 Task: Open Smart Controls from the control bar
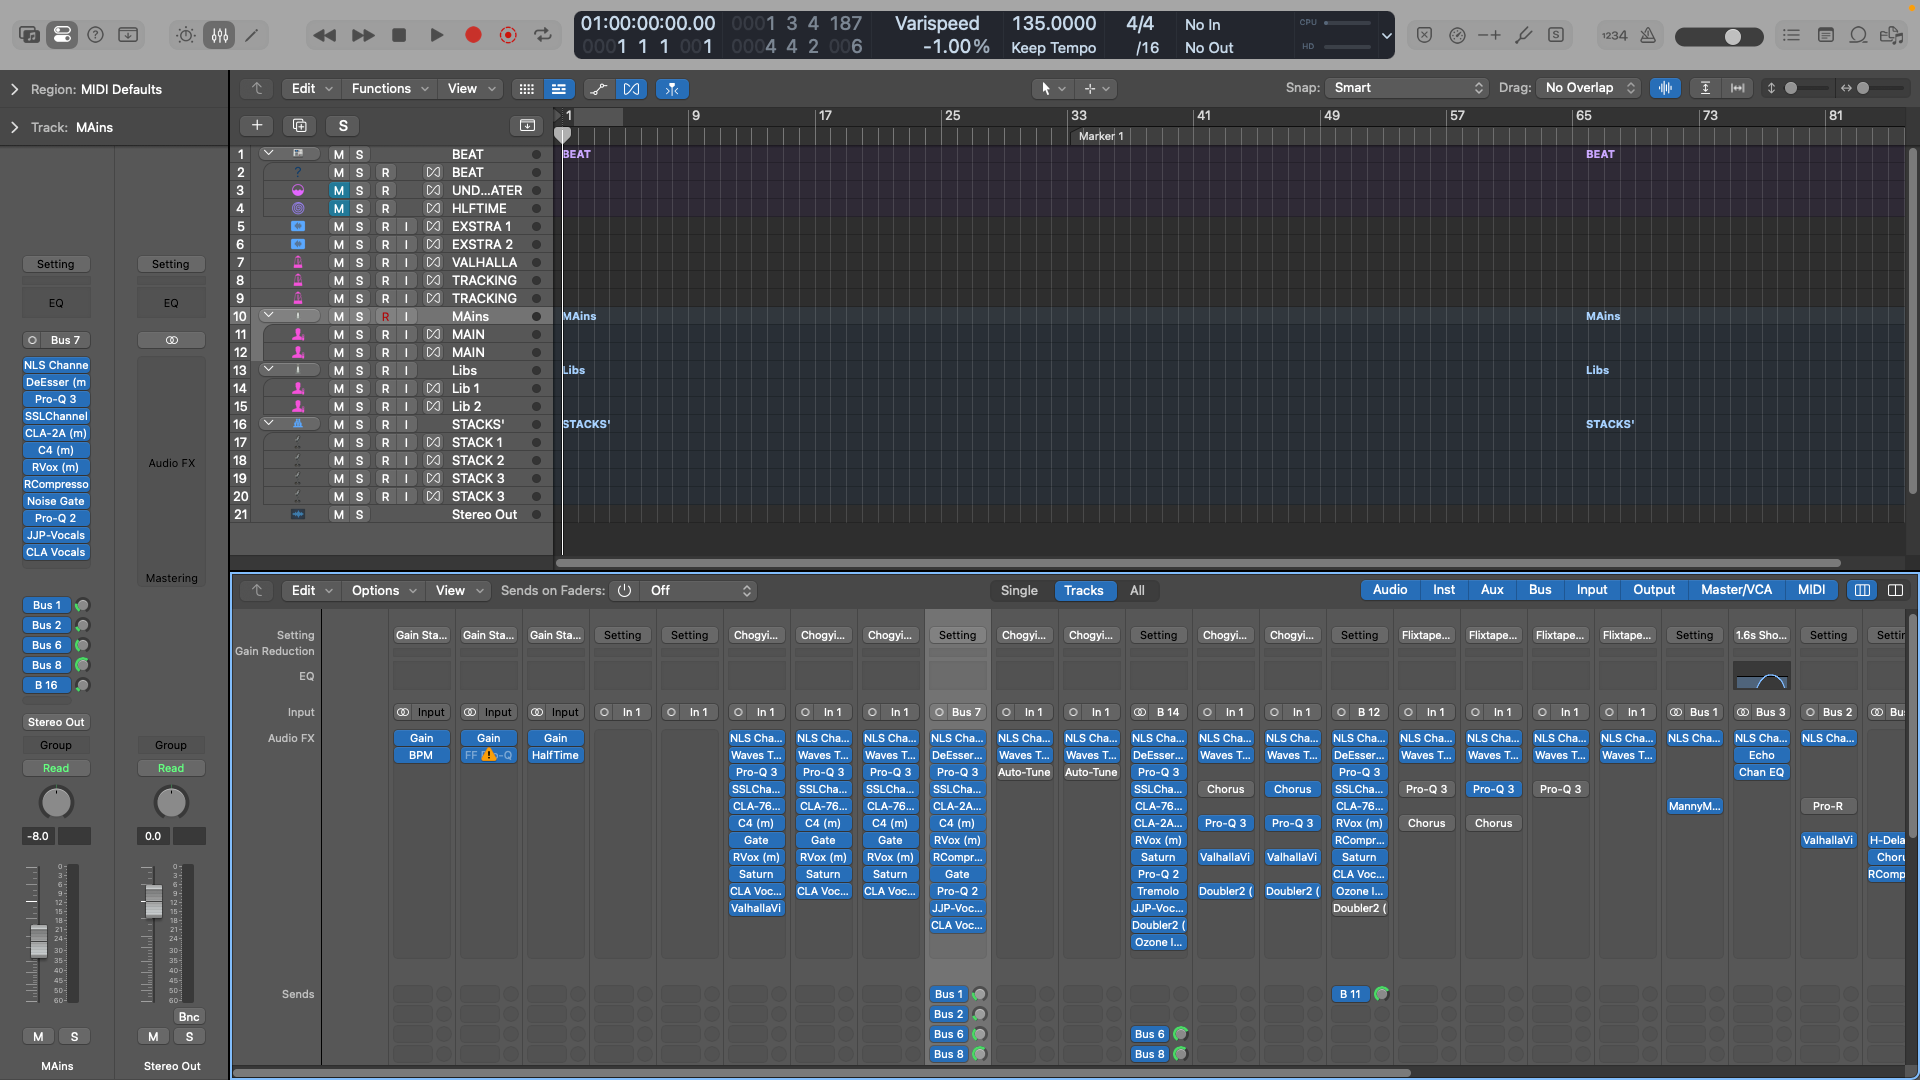click(186, 35)
